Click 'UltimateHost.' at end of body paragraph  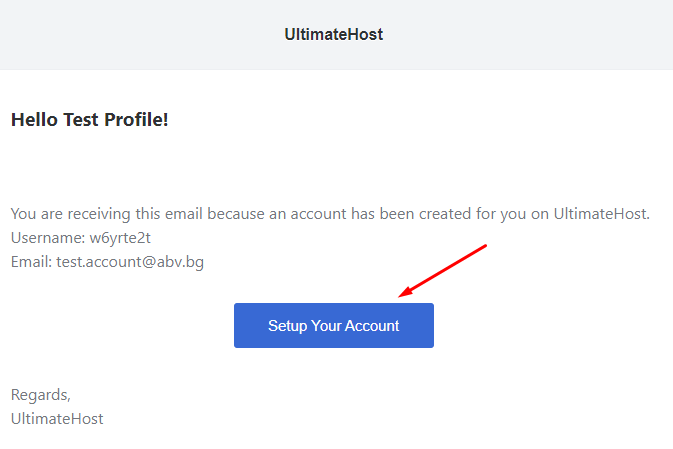[x=602, y=214]
